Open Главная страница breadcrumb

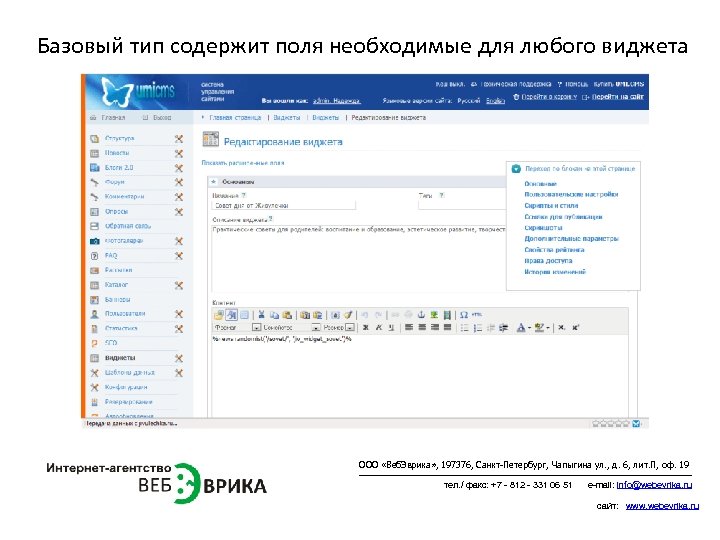[235, 118]
